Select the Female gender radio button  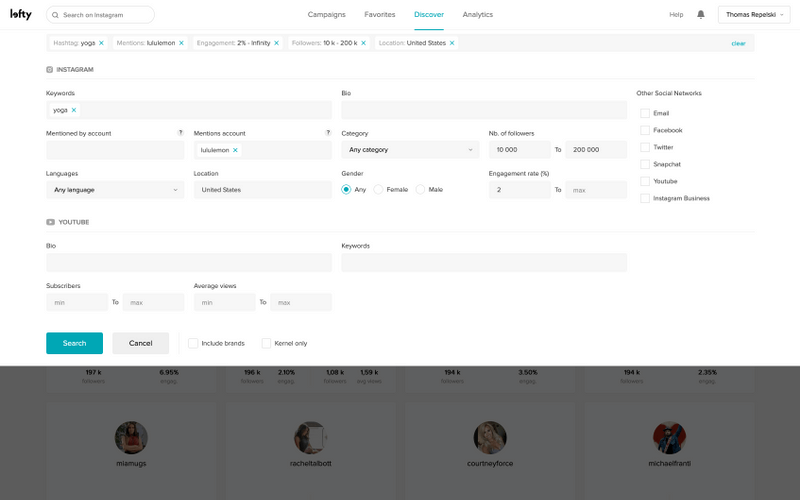click(379, 189)
